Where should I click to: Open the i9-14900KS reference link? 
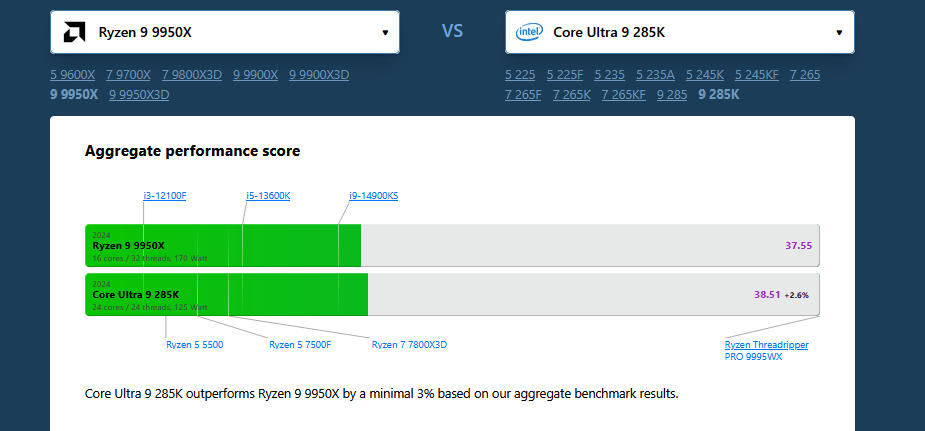373,196
